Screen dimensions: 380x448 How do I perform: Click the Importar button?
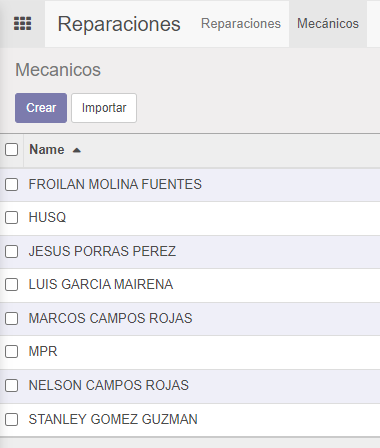tap(104, 108)
